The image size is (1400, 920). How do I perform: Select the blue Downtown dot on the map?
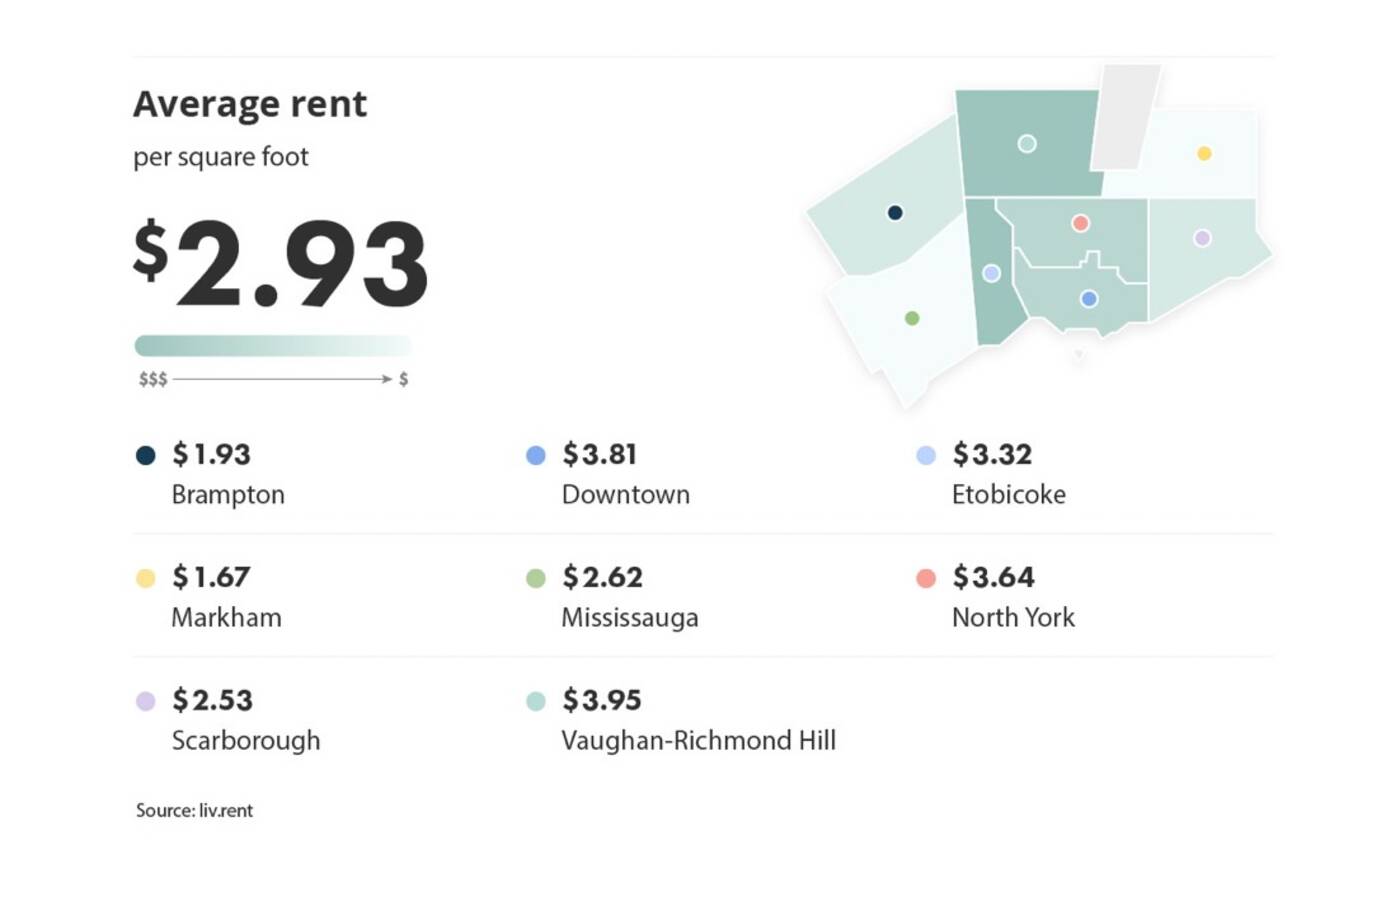(1089, 299)
